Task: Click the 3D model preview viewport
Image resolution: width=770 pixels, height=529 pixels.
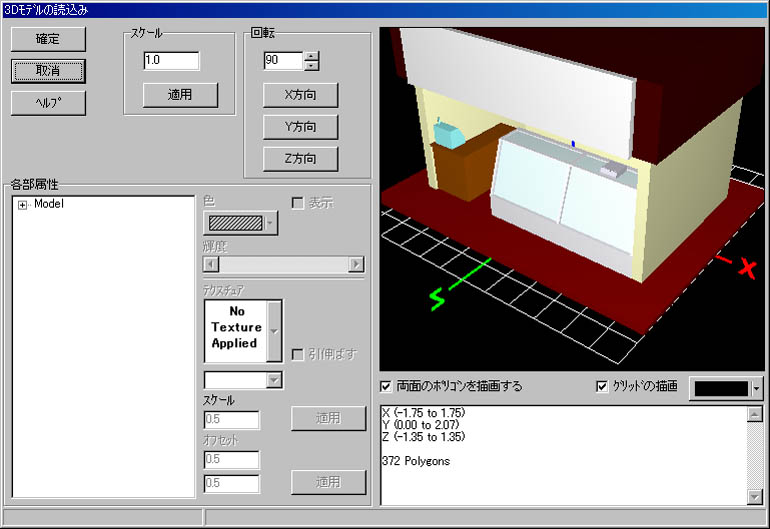Action: point(572,199)
